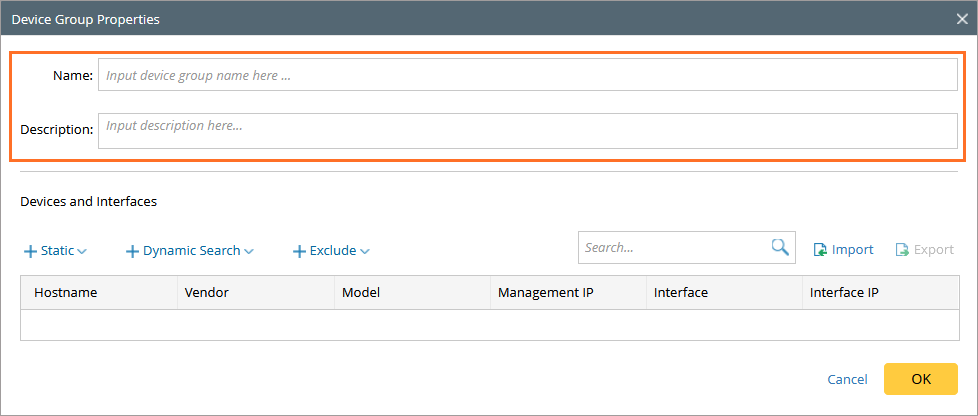Select the Vendor column header
This screenshot has width=978, height=416.
(207, 293)
